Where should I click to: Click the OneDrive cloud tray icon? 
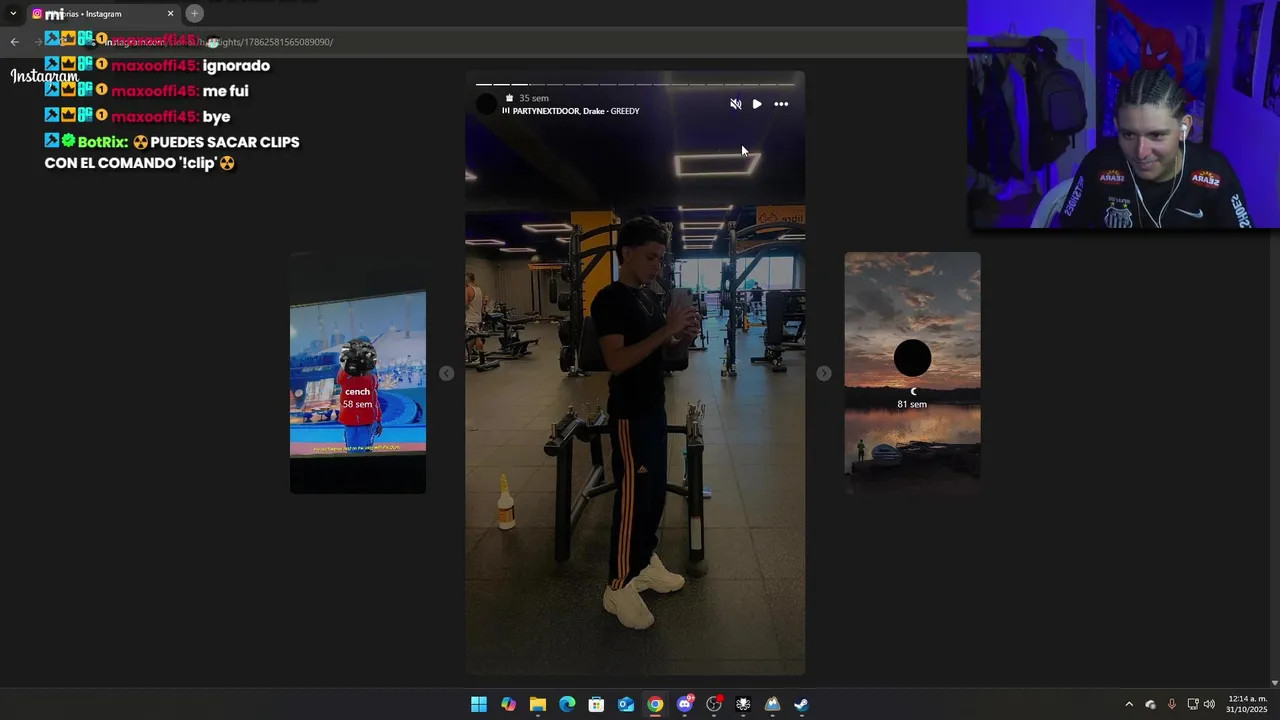point(1150,704)
